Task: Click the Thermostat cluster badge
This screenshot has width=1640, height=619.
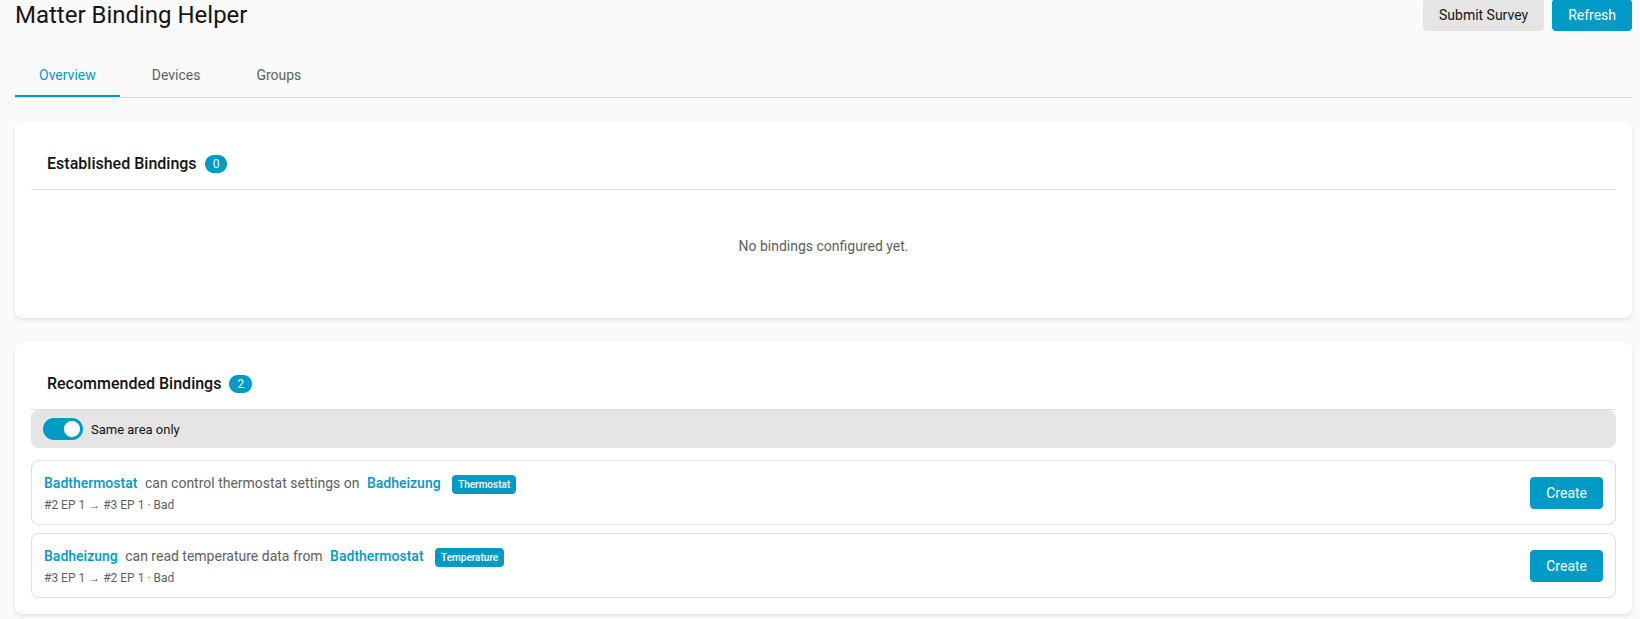Action: 484,484
